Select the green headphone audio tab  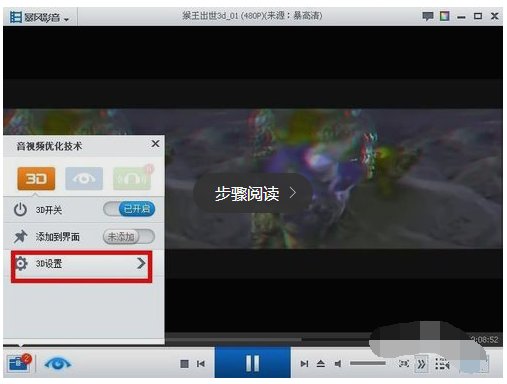[132, 179]
